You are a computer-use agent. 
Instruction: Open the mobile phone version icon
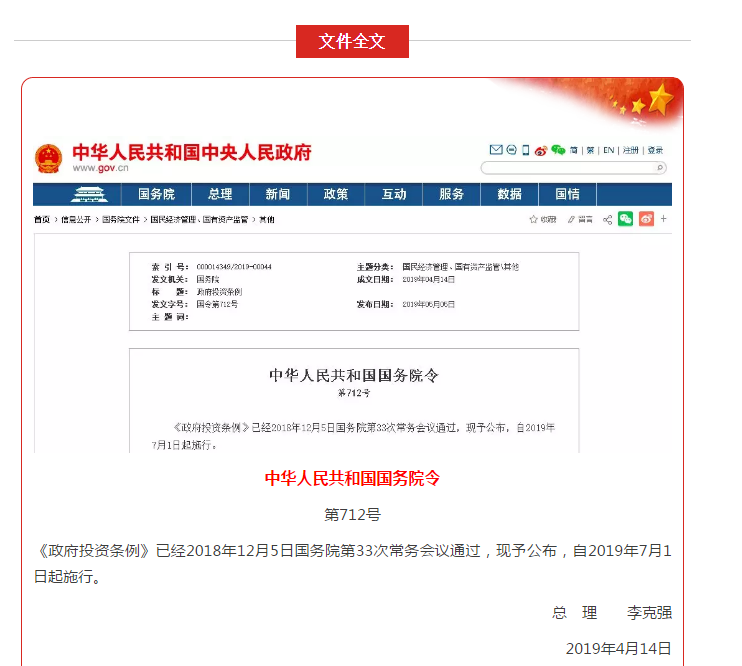pos(525,150)
